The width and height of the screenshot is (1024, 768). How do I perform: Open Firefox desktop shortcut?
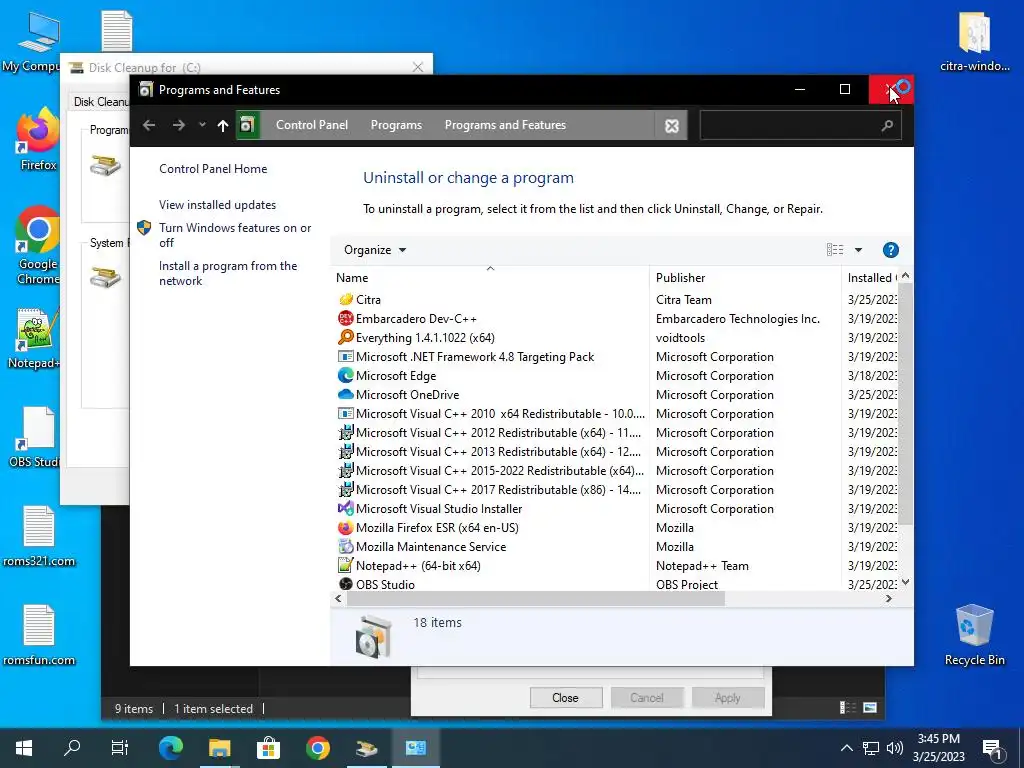pos(38,140)
